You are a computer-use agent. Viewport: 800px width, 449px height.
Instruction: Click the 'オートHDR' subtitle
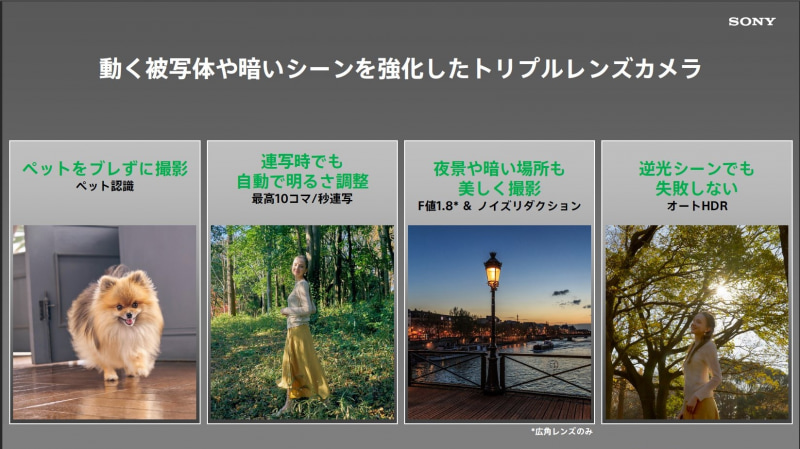[x=696, y=206]
